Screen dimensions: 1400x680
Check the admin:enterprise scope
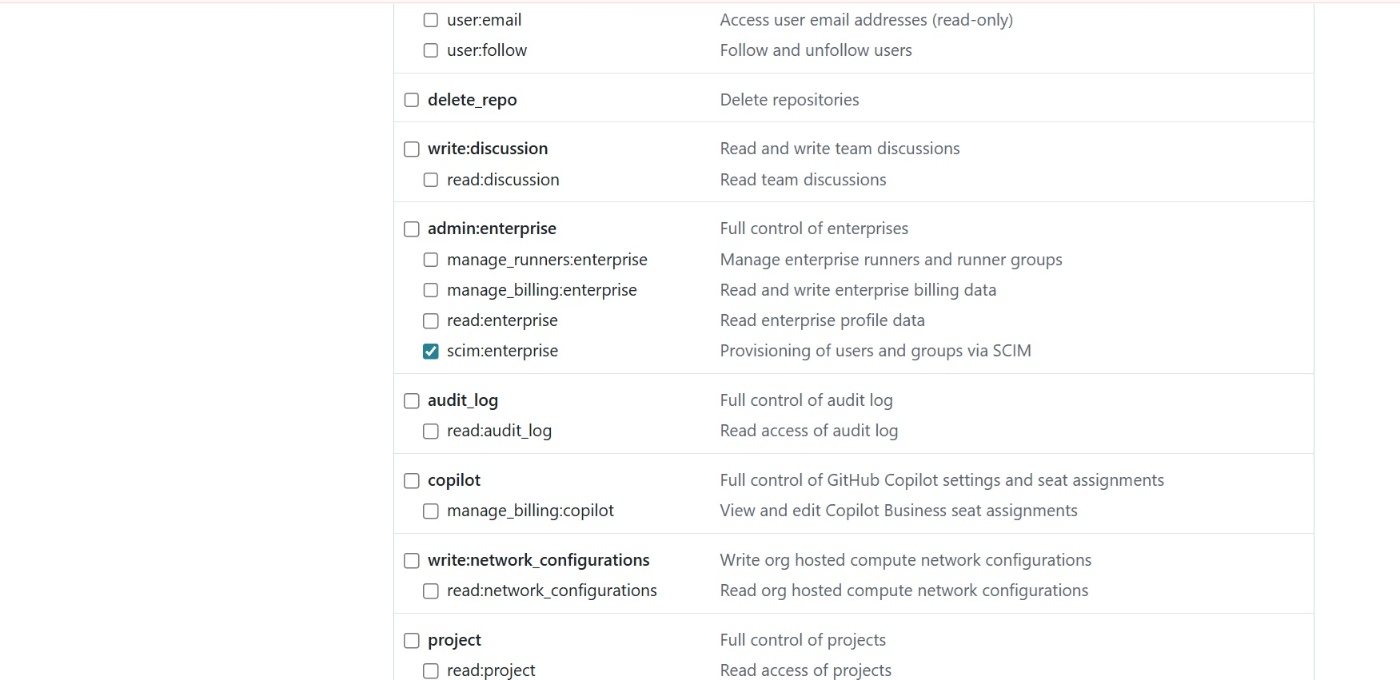click(412, 229)
